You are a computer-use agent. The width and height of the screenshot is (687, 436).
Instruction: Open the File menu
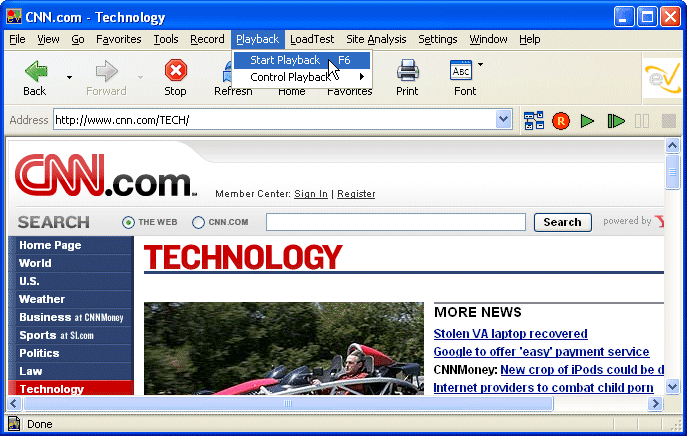(17, 39)
